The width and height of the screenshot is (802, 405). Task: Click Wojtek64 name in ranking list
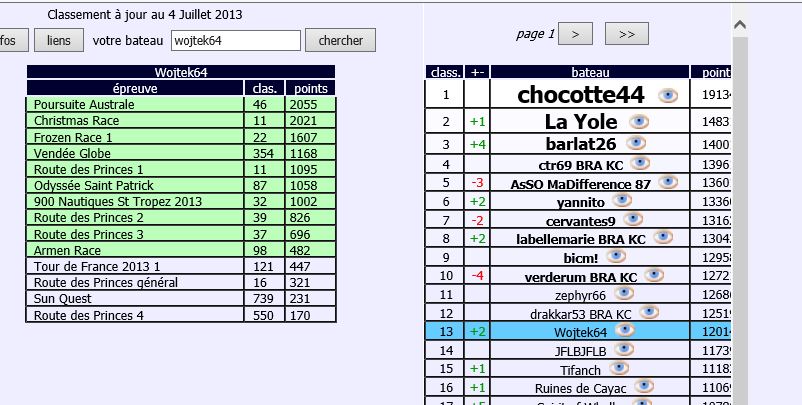(x=581, y=332)
